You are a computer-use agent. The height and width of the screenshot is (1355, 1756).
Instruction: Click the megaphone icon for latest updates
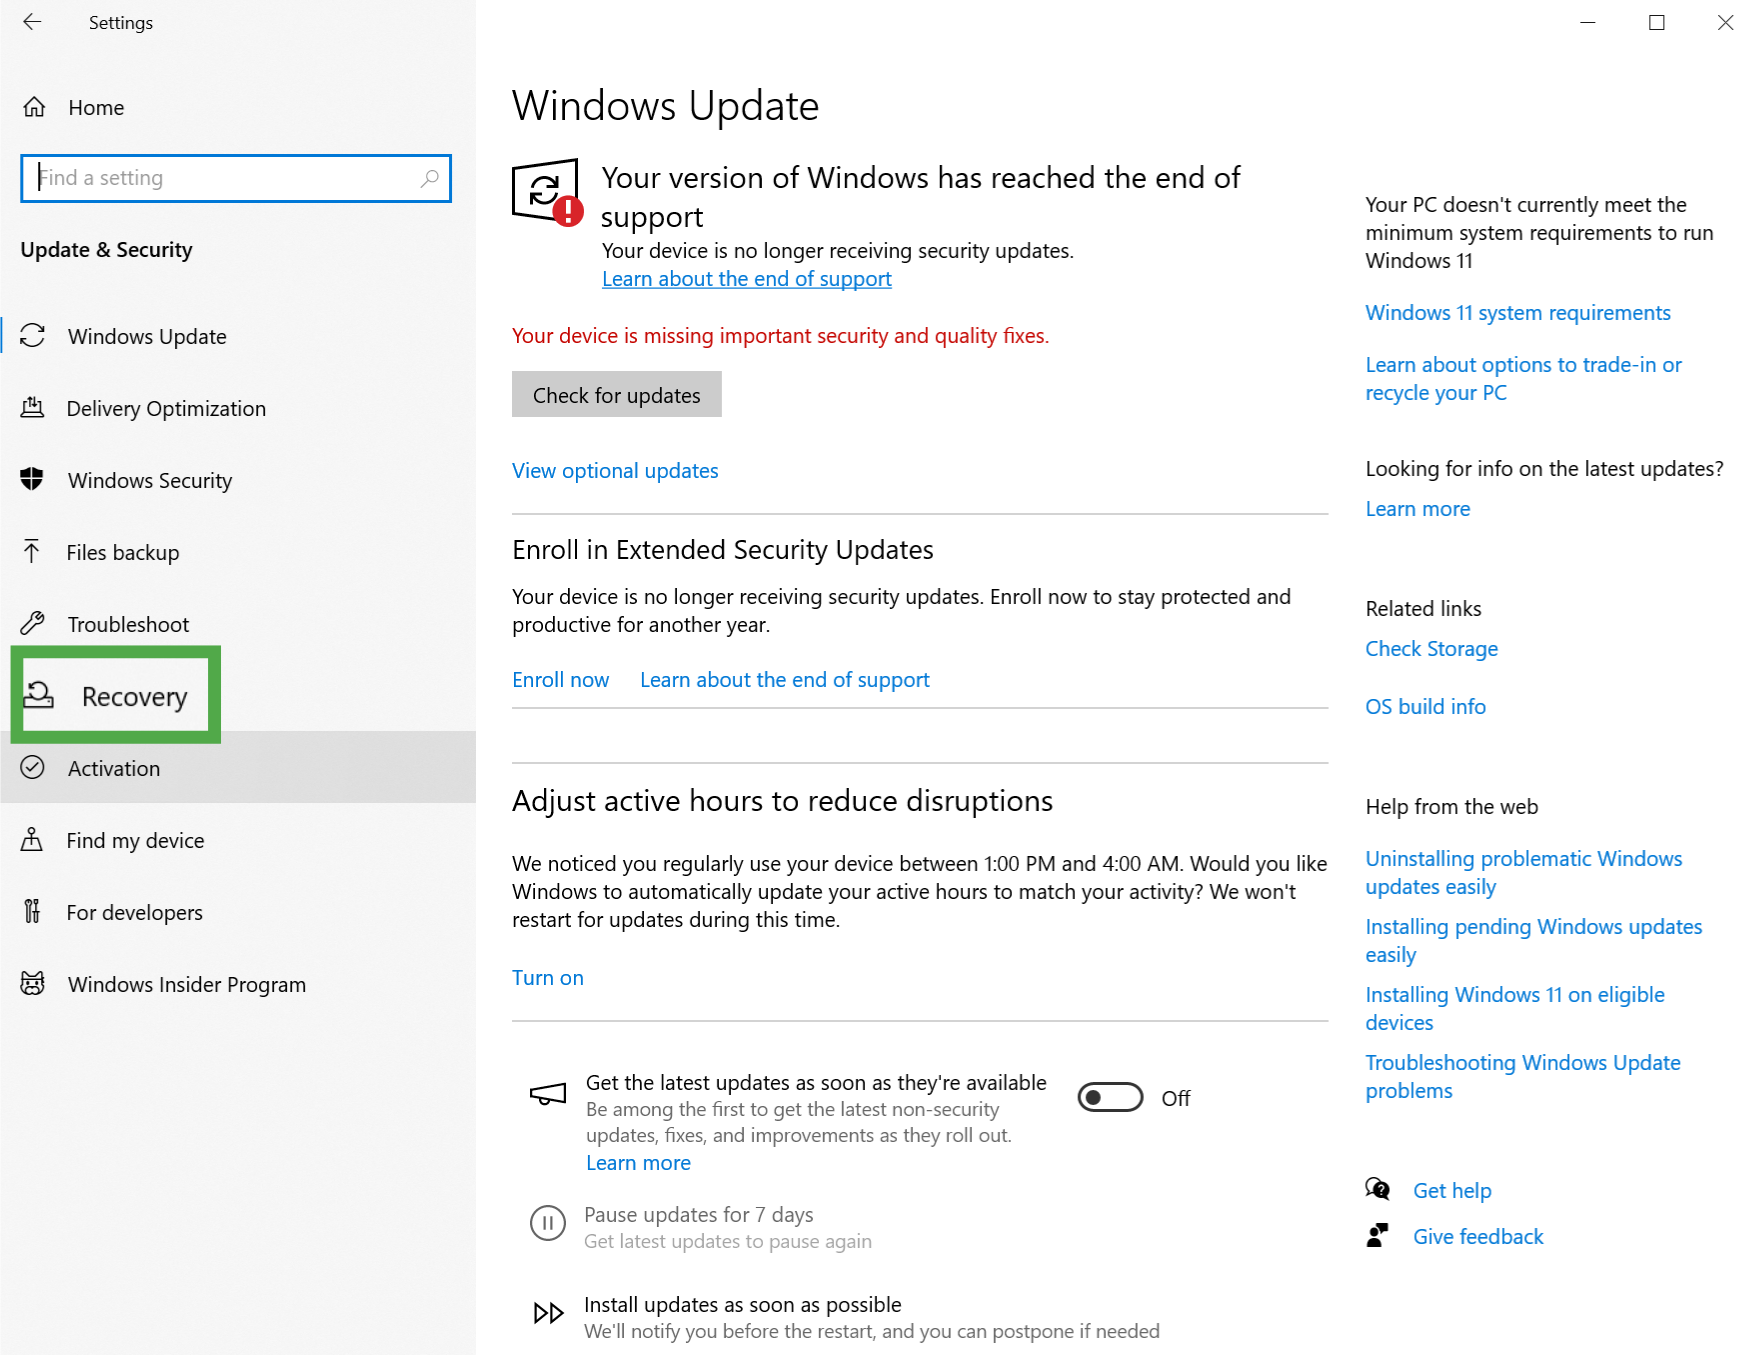tap(548, 1095)
